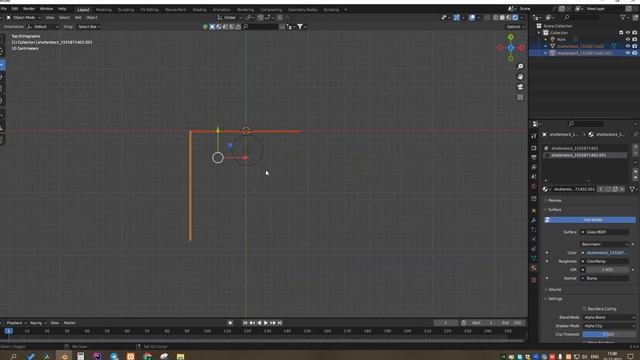
Task: Click the viewport header filter funnel icon
Action: click(x=300, y=27)
